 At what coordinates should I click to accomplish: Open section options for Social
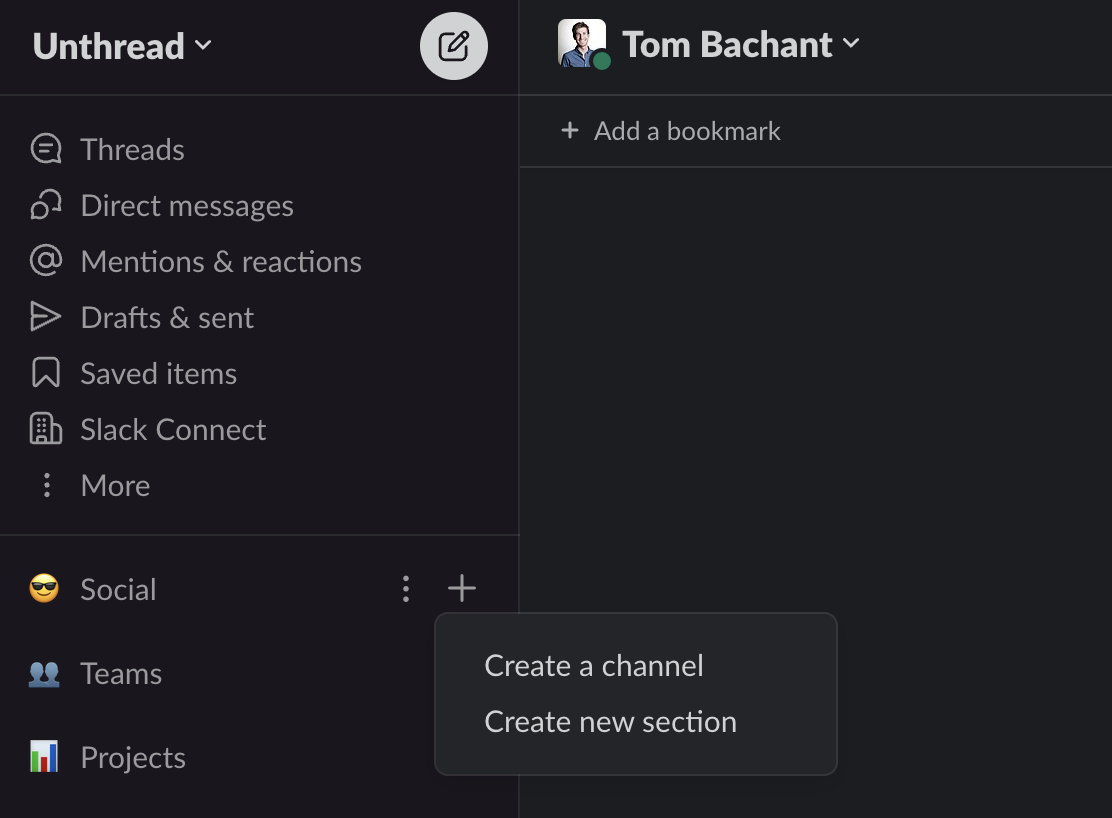(406, 589)
